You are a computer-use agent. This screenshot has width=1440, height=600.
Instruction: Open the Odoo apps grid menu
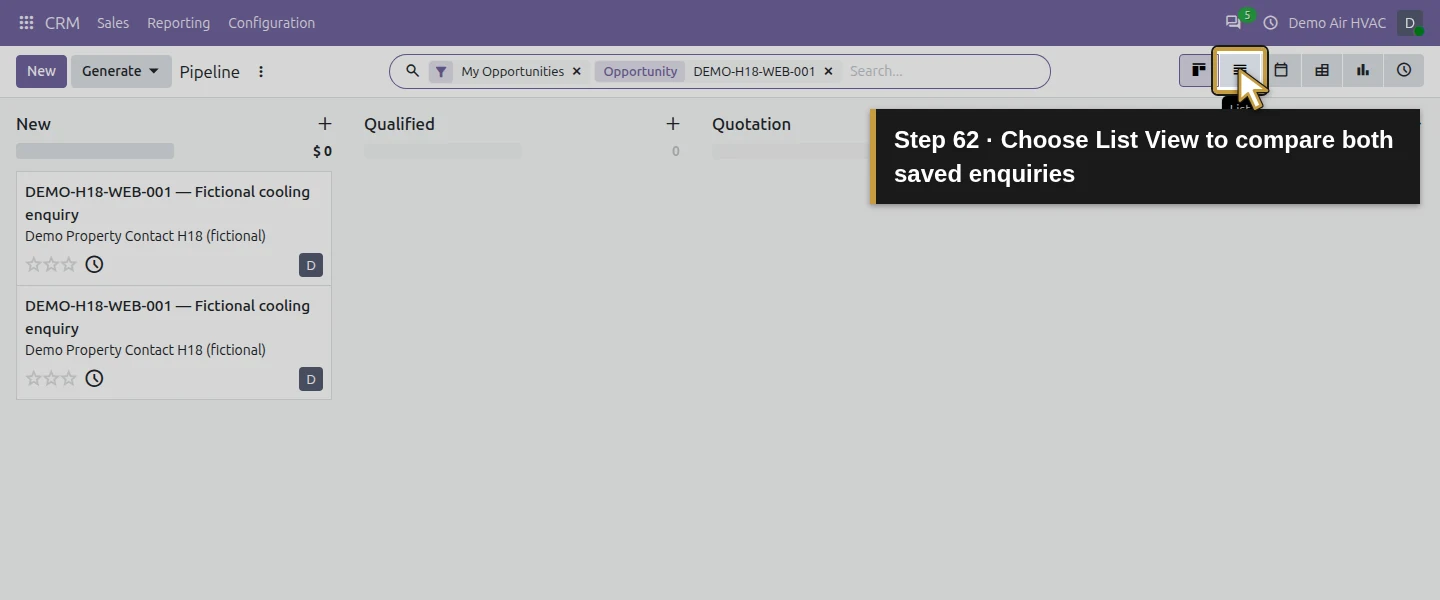pyautogui.click(x=26, y=22)
